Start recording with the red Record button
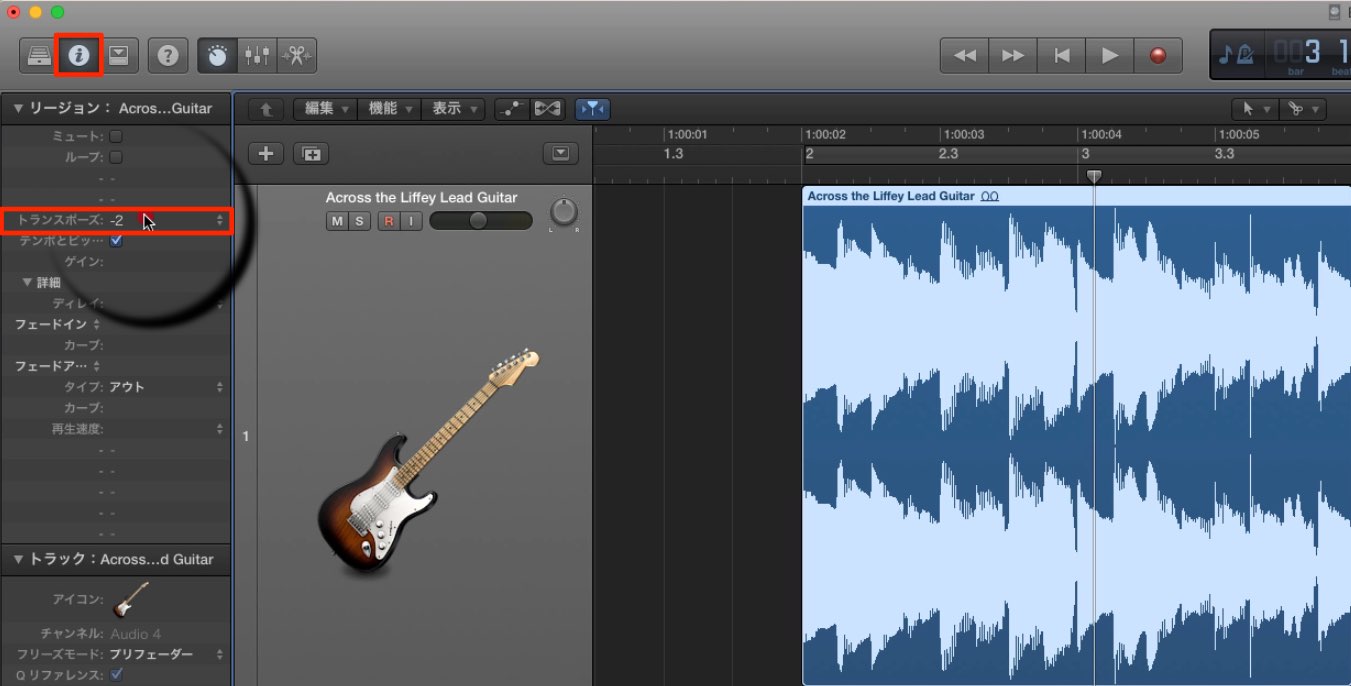 [x=1158, y=56]
